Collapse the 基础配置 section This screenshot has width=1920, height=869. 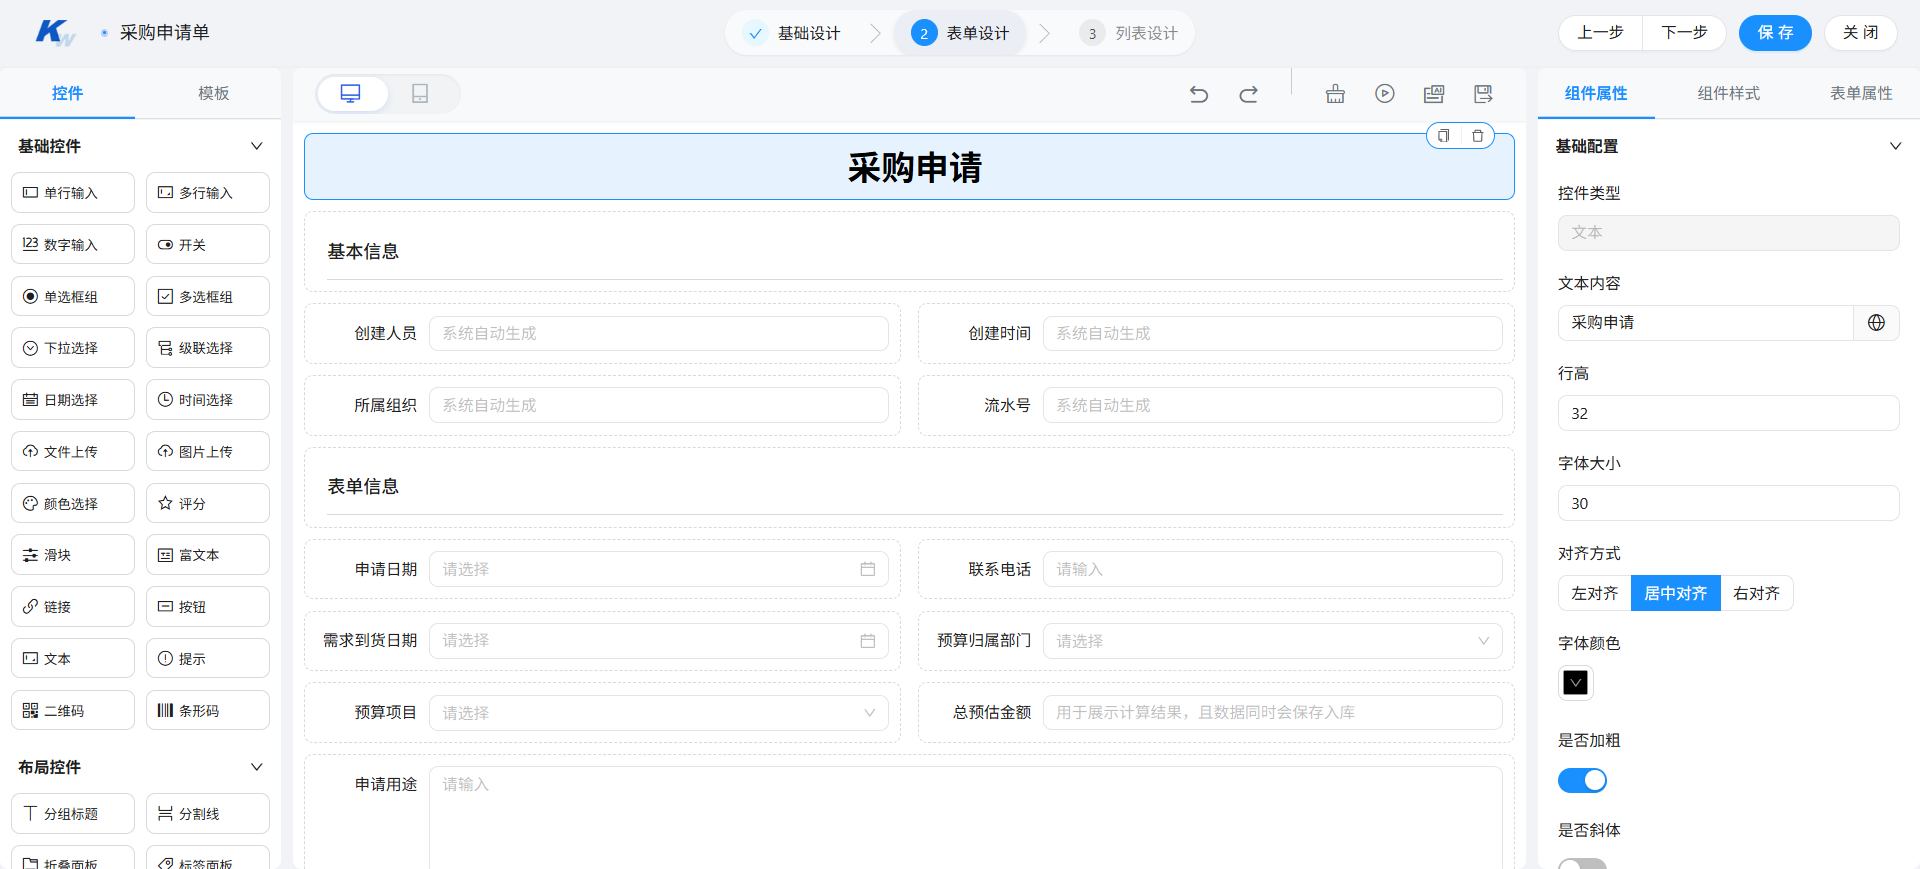[x=1895, y=146]
